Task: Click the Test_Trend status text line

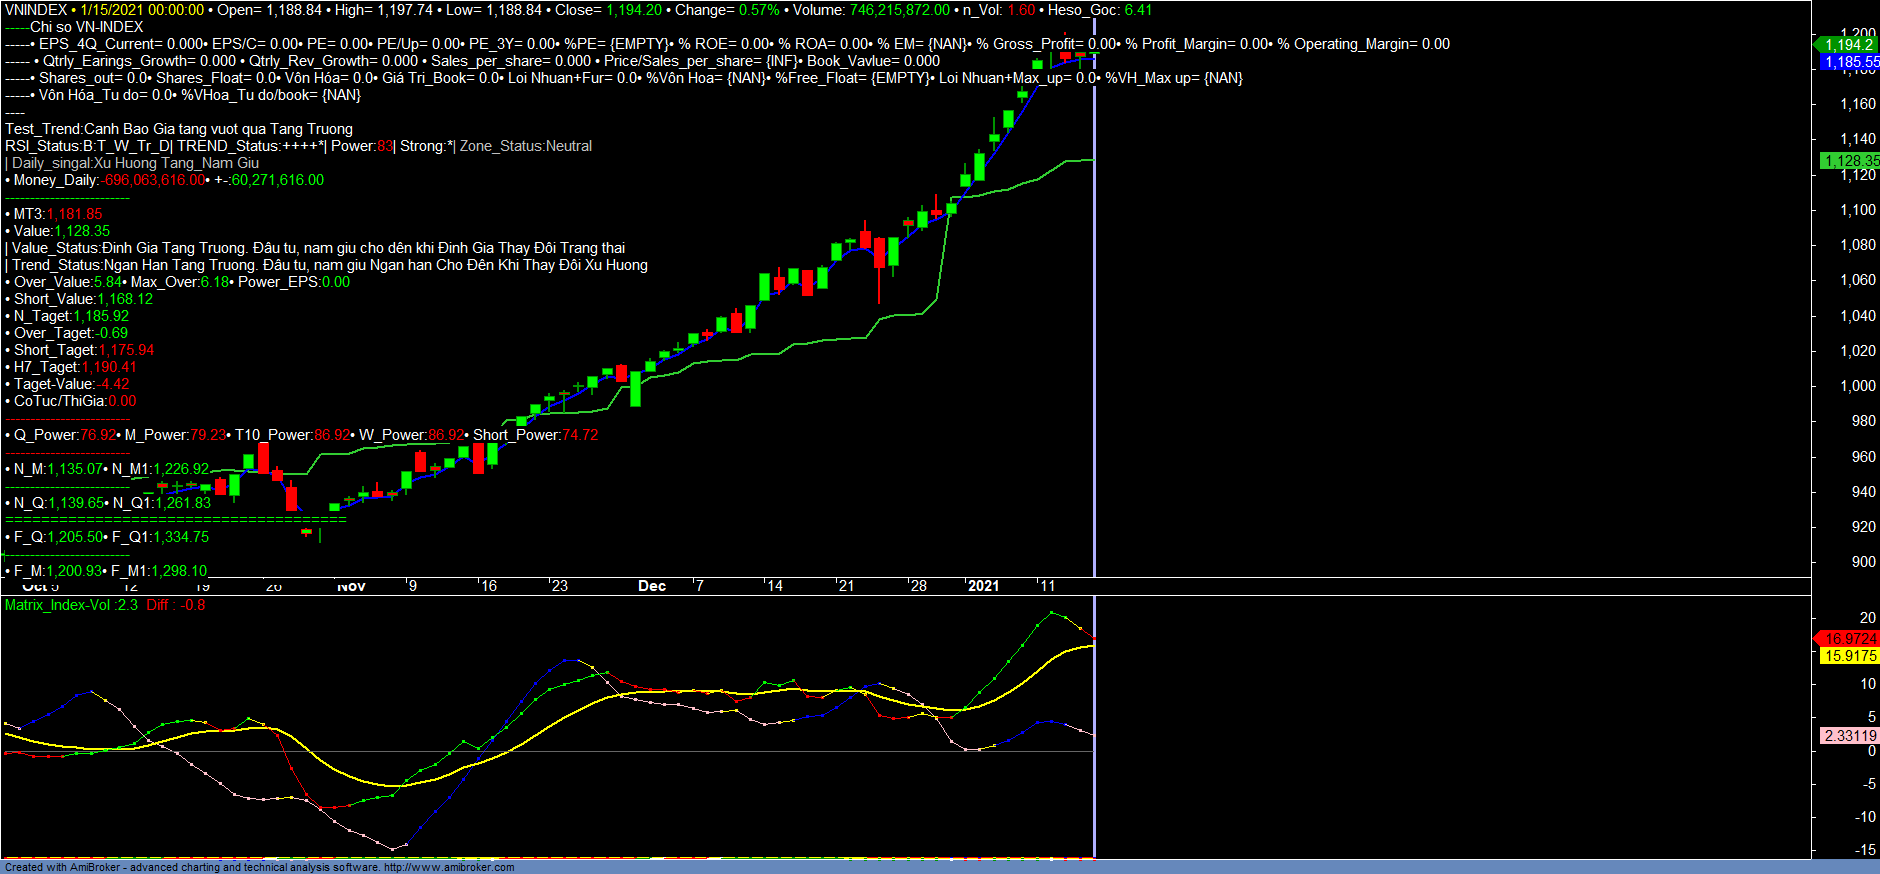Action: (x=179, y=129)
